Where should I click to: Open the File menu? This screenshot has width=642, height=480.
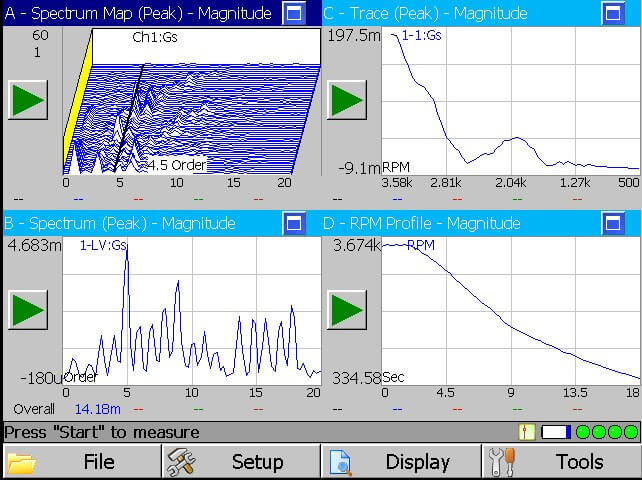tap(82, 462)
